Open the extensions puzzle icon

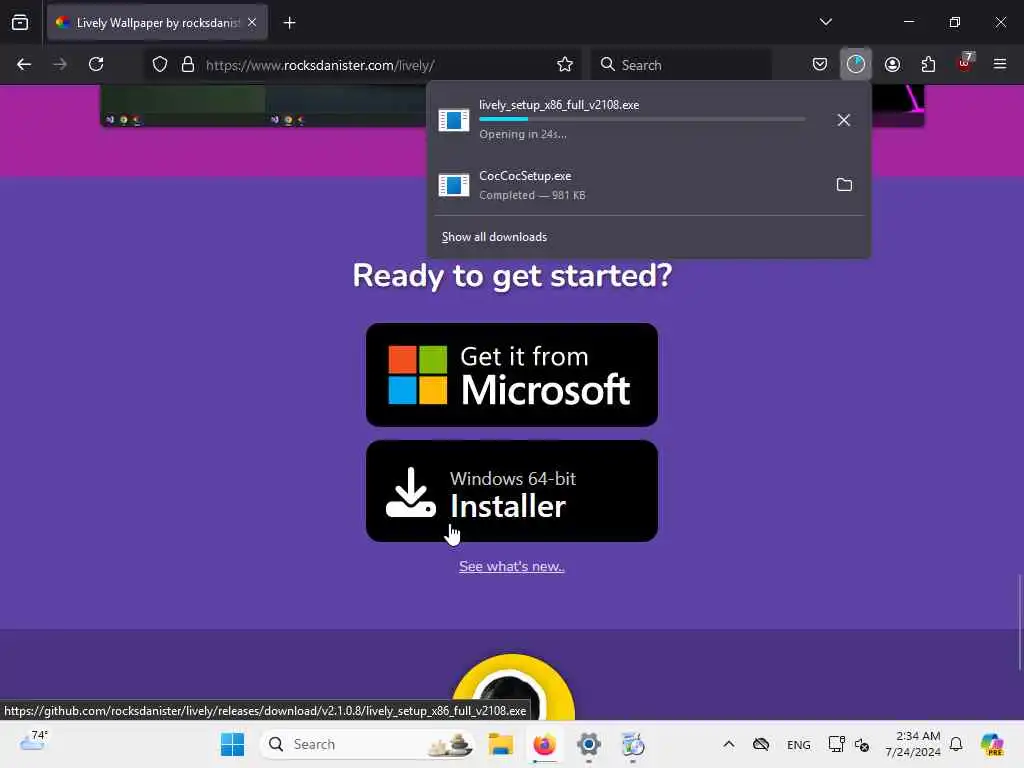click(928, 64)
